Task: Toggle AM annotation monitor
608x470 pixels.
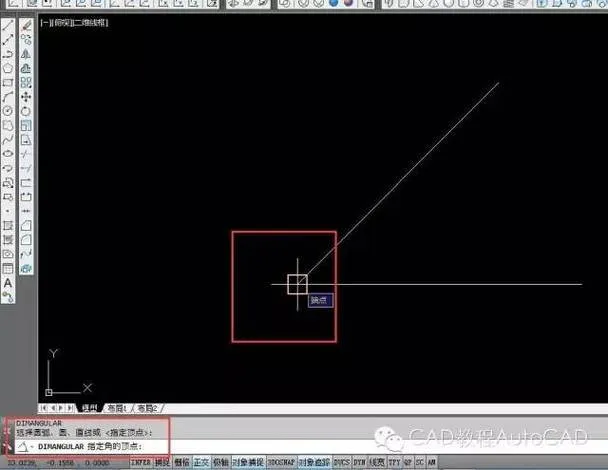Action: pos(432,462)
